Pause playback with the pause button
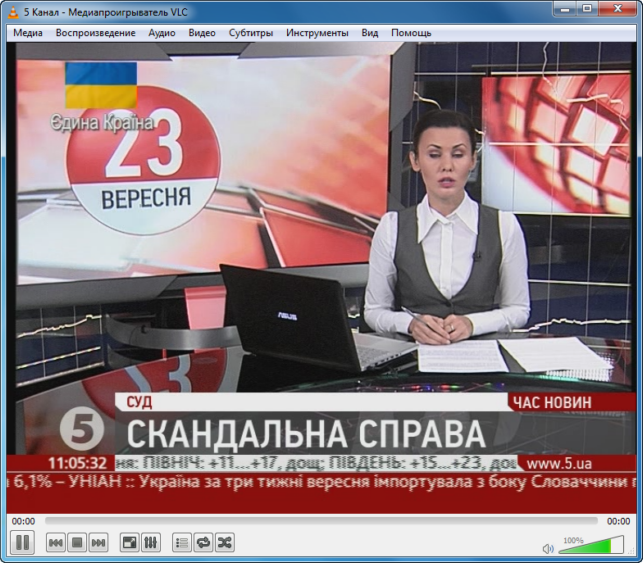Image resolution: width=643 pixels, height=563 pixels. pos(22,542)
